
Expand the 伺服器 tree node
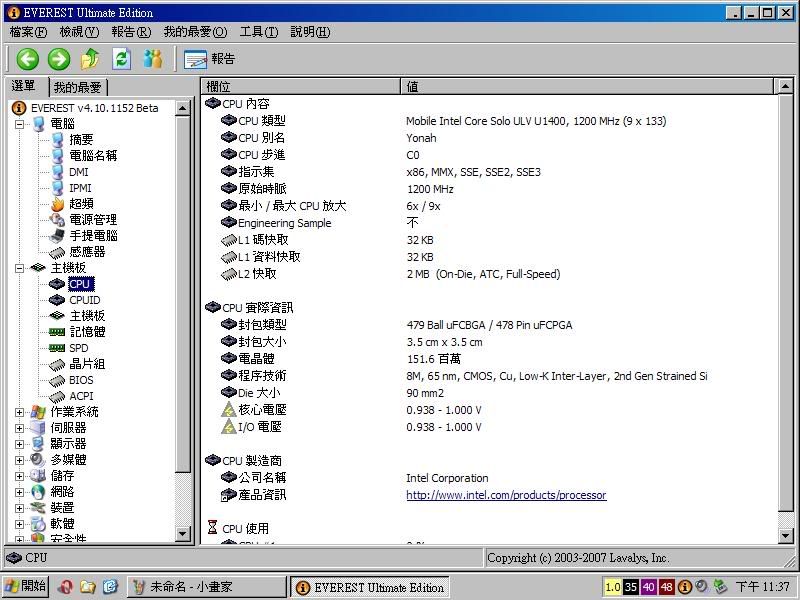coord(19,428)
